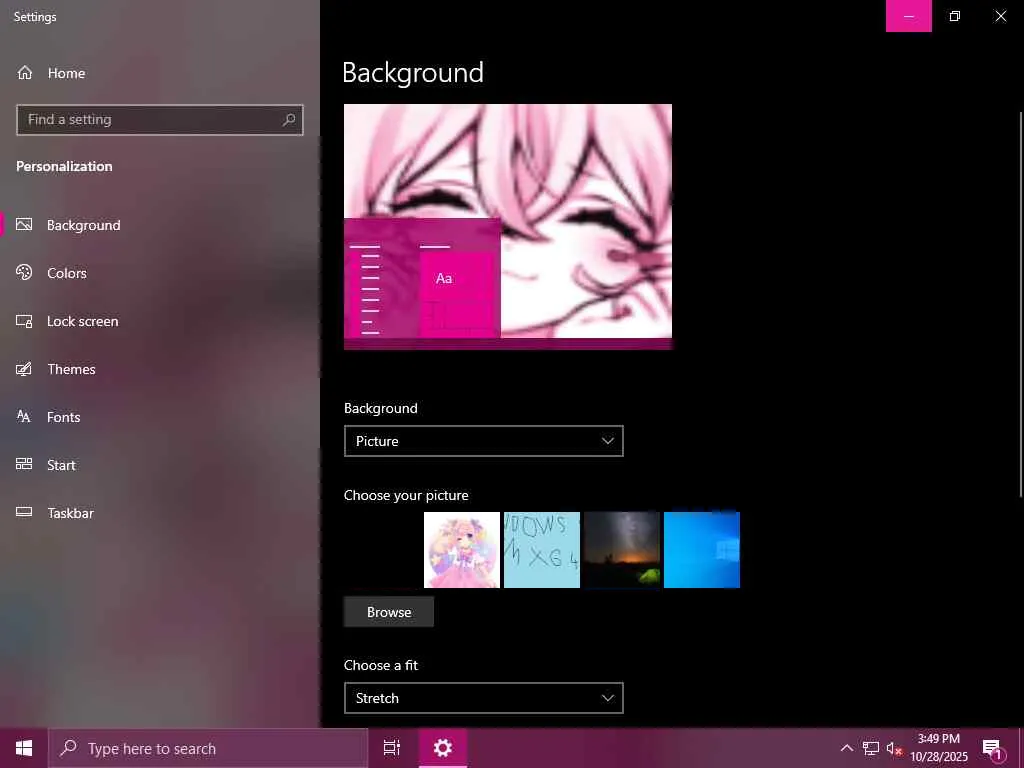Select the light blue handwritten text thumbnail
The width and height of the screenshot is (1024, 768).
[541, 550]
